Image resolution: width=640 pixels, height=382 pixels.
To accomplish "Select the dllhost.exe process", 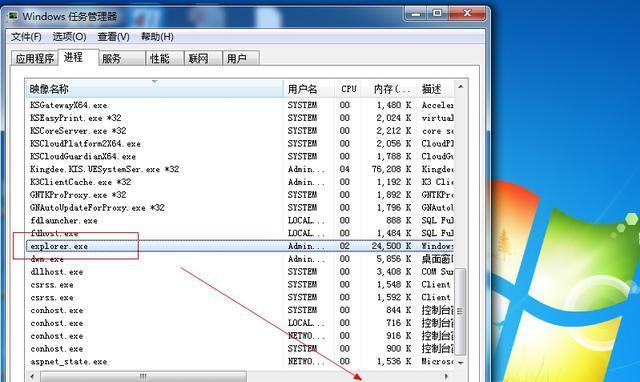I will tap(239, 272).
